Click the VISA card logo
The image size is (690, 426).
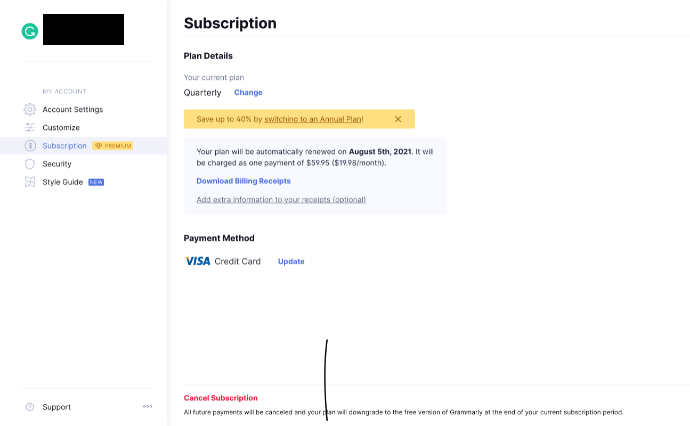click(198, 261)
